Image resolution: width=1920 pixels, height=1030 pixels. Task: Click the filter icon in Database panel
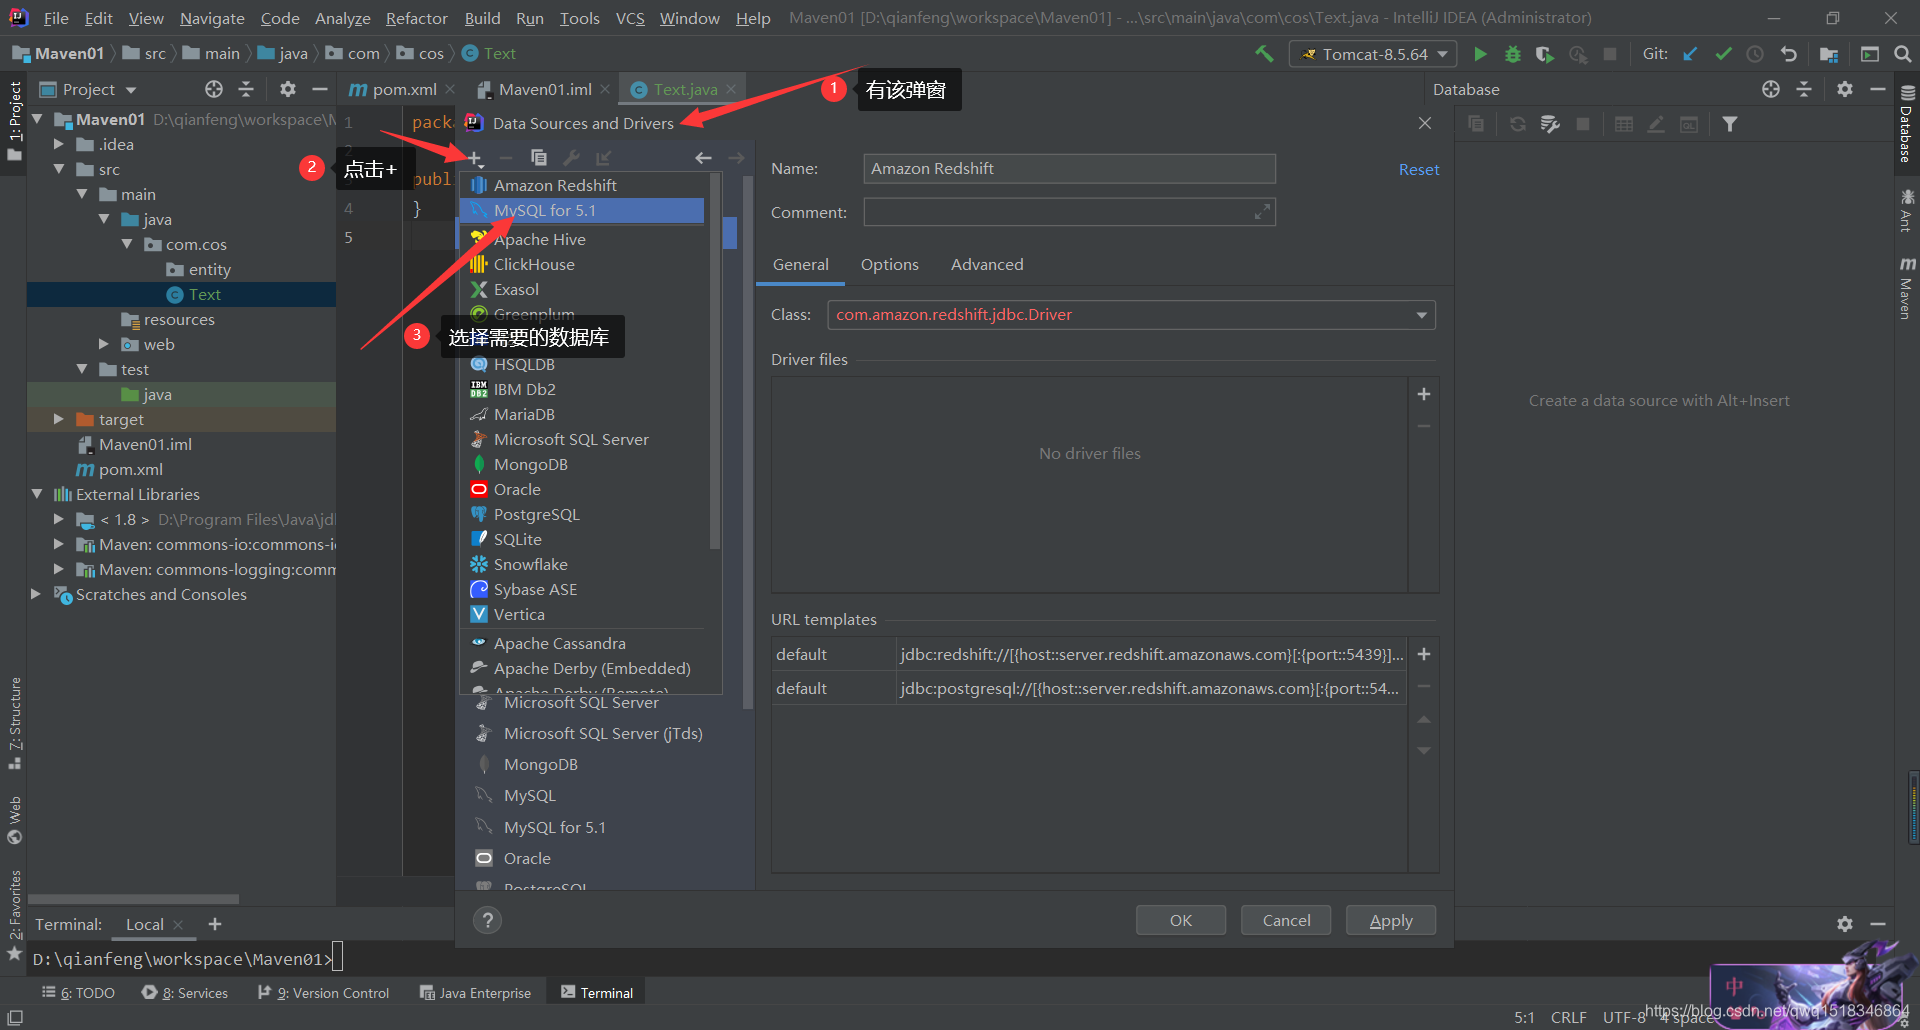1730,124
